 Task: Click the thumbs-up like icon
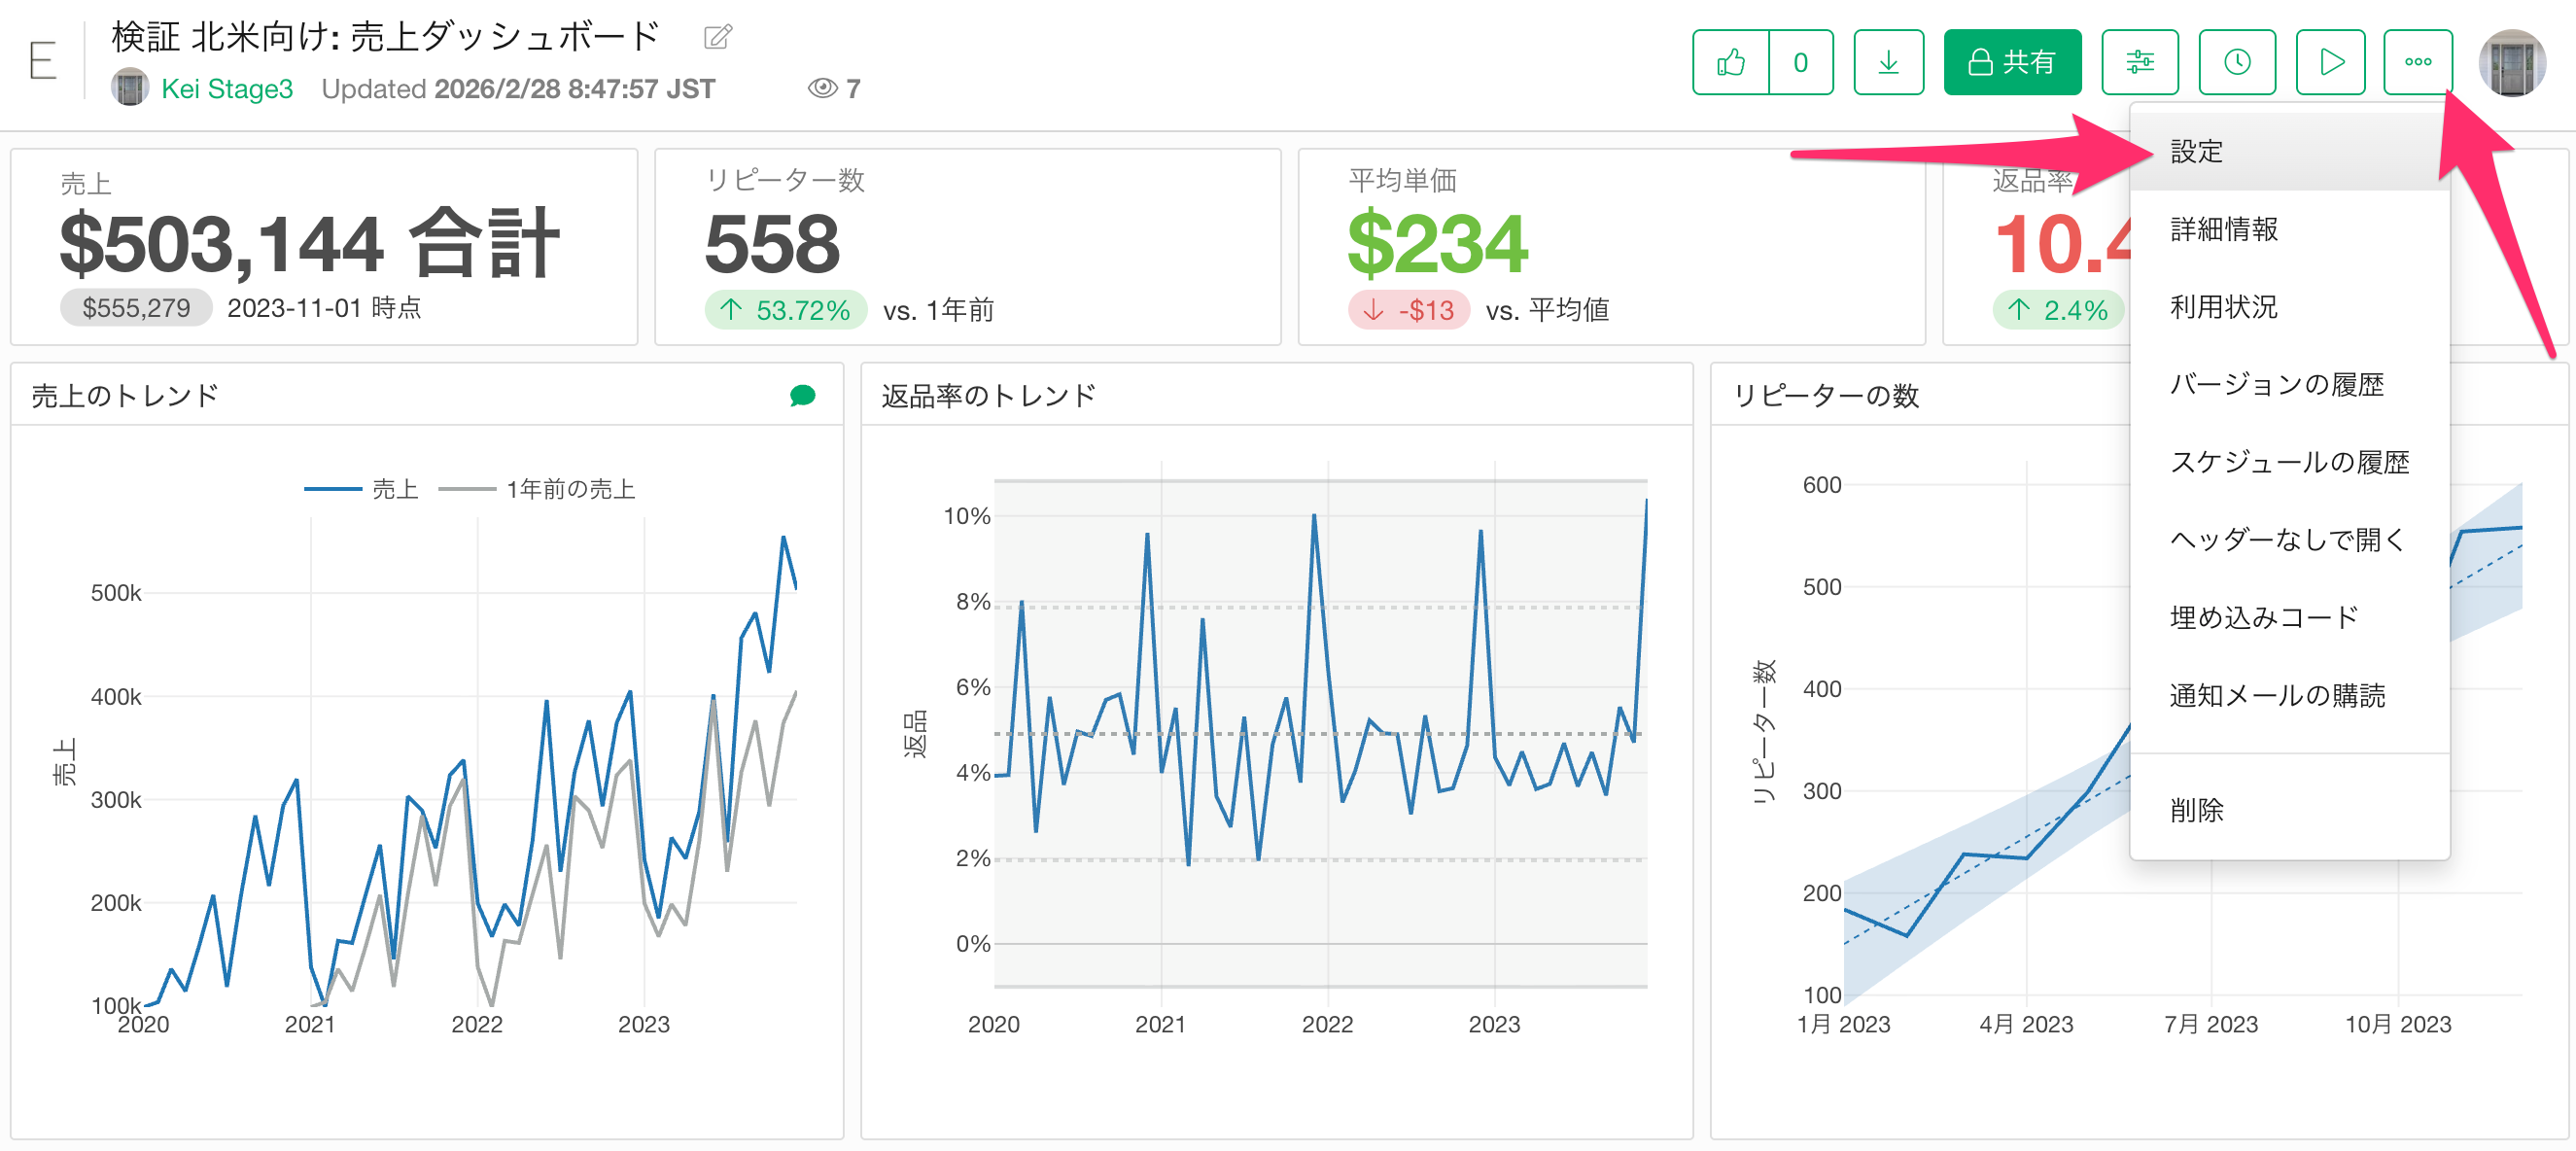(1730, 62)
